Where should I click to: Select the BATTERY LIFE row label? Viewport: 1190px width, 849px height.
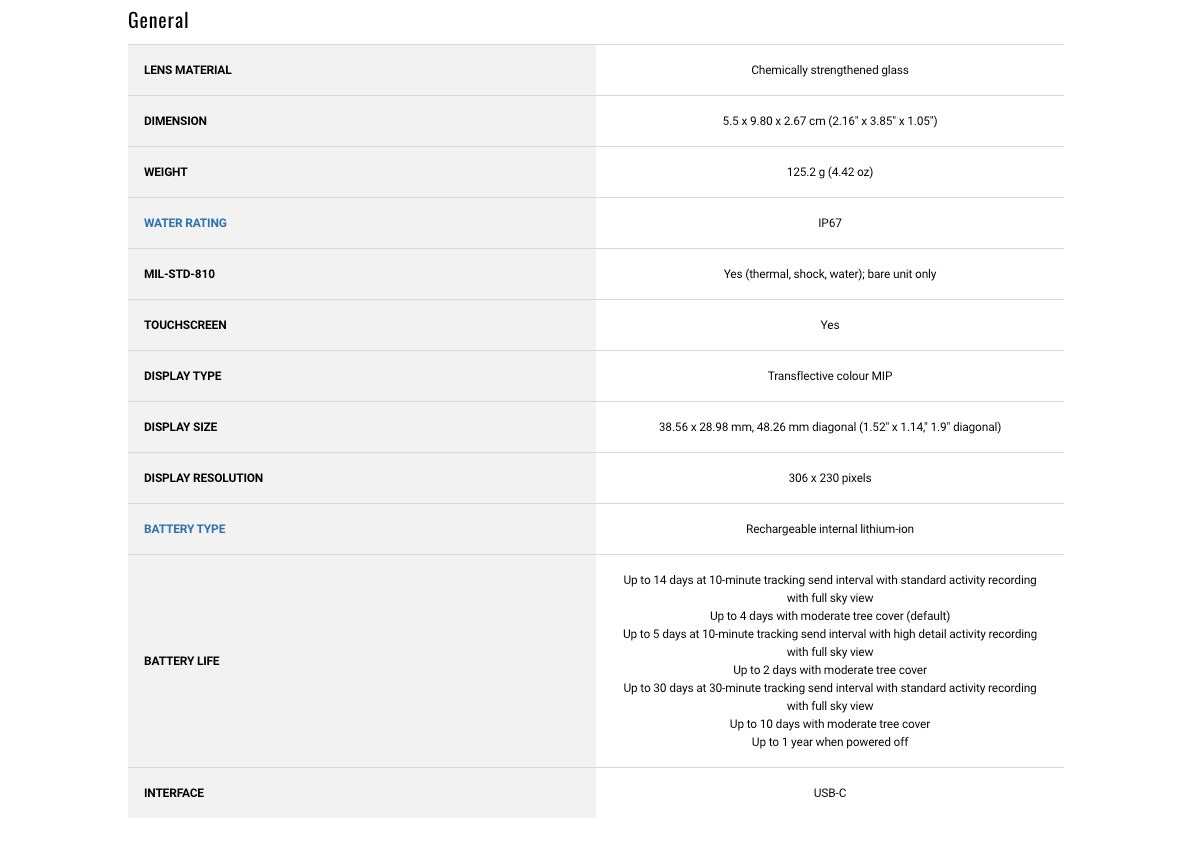pyautogui.click(x=181, y=661)
